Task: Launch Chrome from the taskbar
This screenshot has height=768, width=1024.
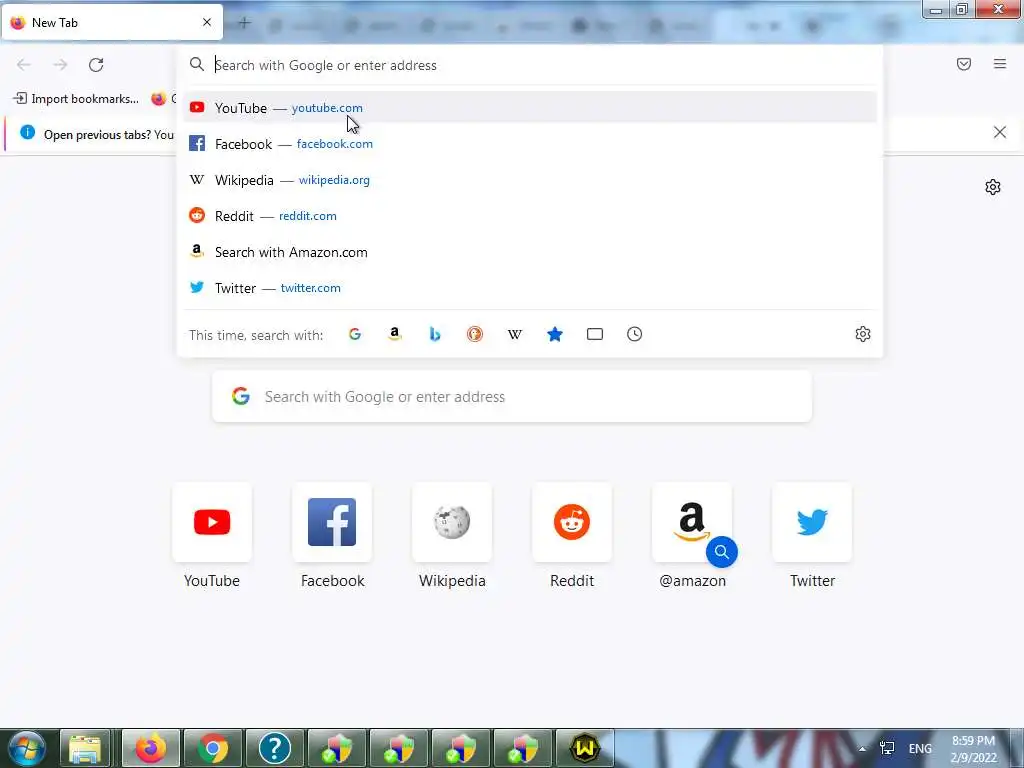Action: [x=213, y=748]
